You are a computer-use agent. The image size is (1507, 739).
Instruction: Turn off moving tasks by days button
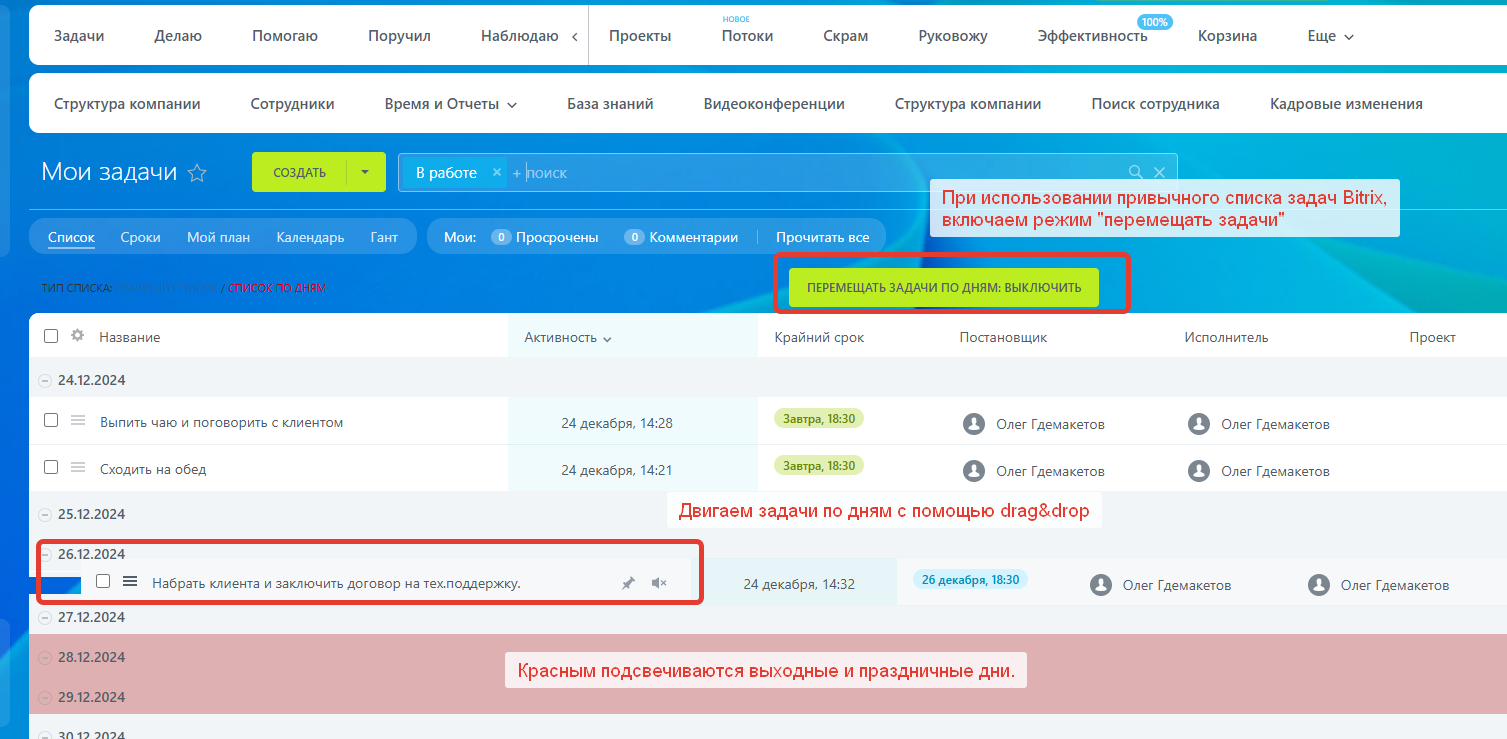coord(943,287)
